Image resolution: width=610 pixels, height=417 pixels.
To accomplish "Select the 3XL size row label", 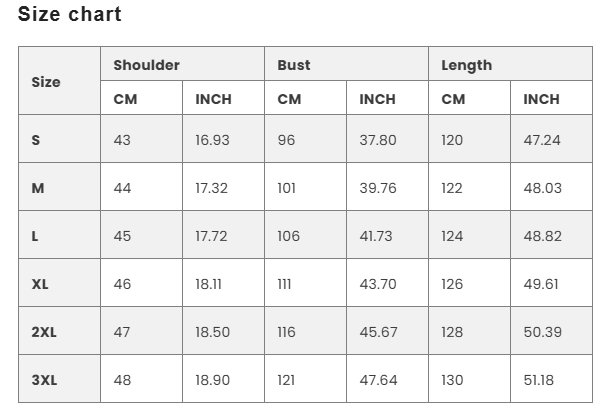I will tap(60, 379).
